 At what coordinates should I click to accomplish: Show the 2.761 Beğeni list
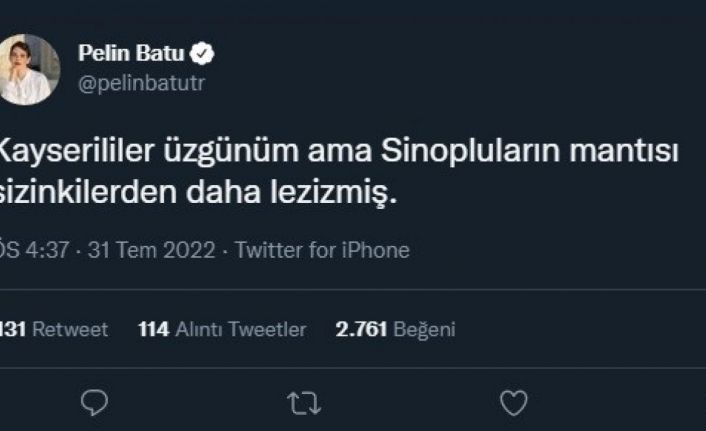(x=395, y=329)
